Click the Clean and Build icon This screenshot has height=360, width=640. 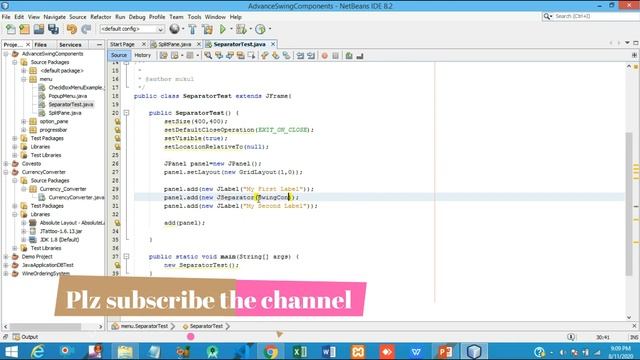click(x=207, y=29)
